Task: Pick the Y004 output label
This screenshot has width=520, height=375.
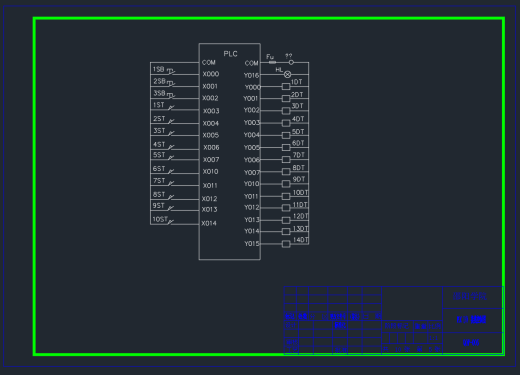Action: (x=252, y=135)
